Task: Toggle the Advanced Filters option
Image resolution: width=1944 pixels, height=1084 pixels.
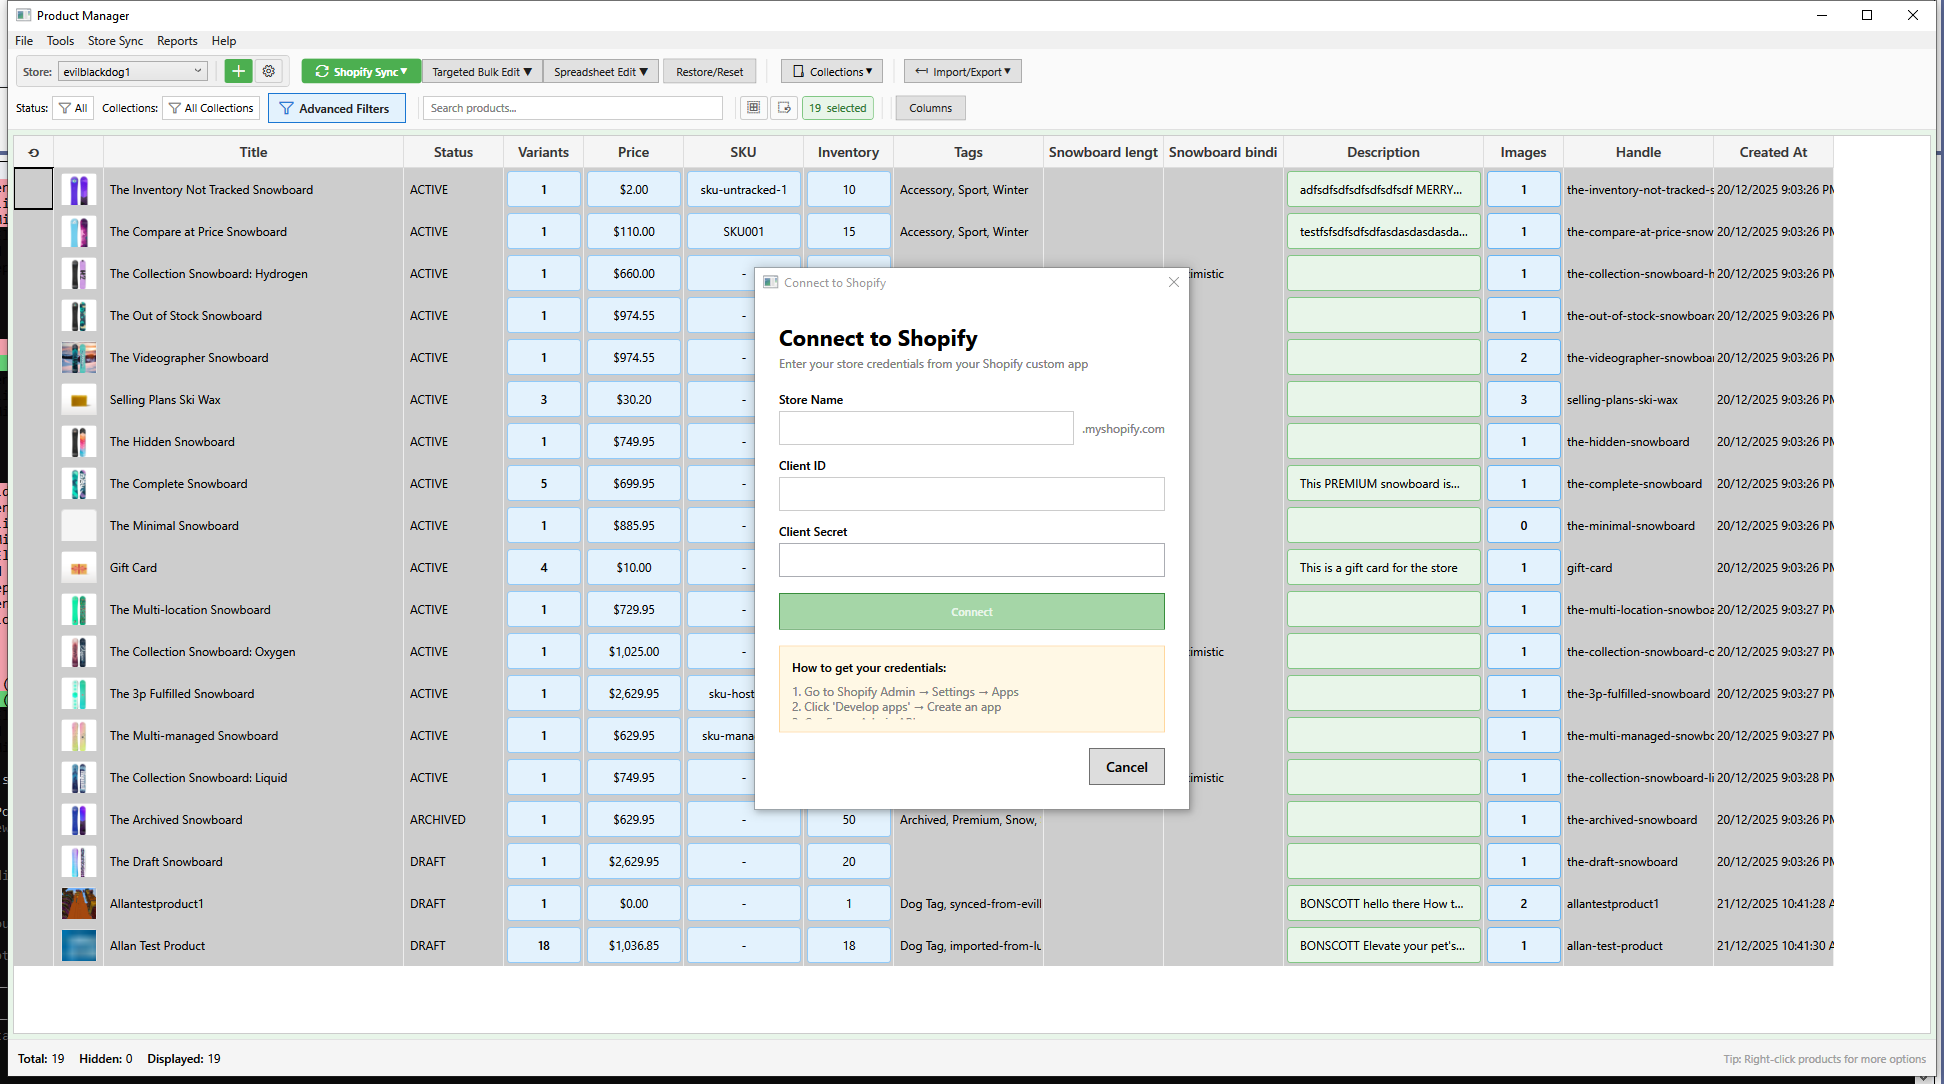Action: (x=336, y=107)
